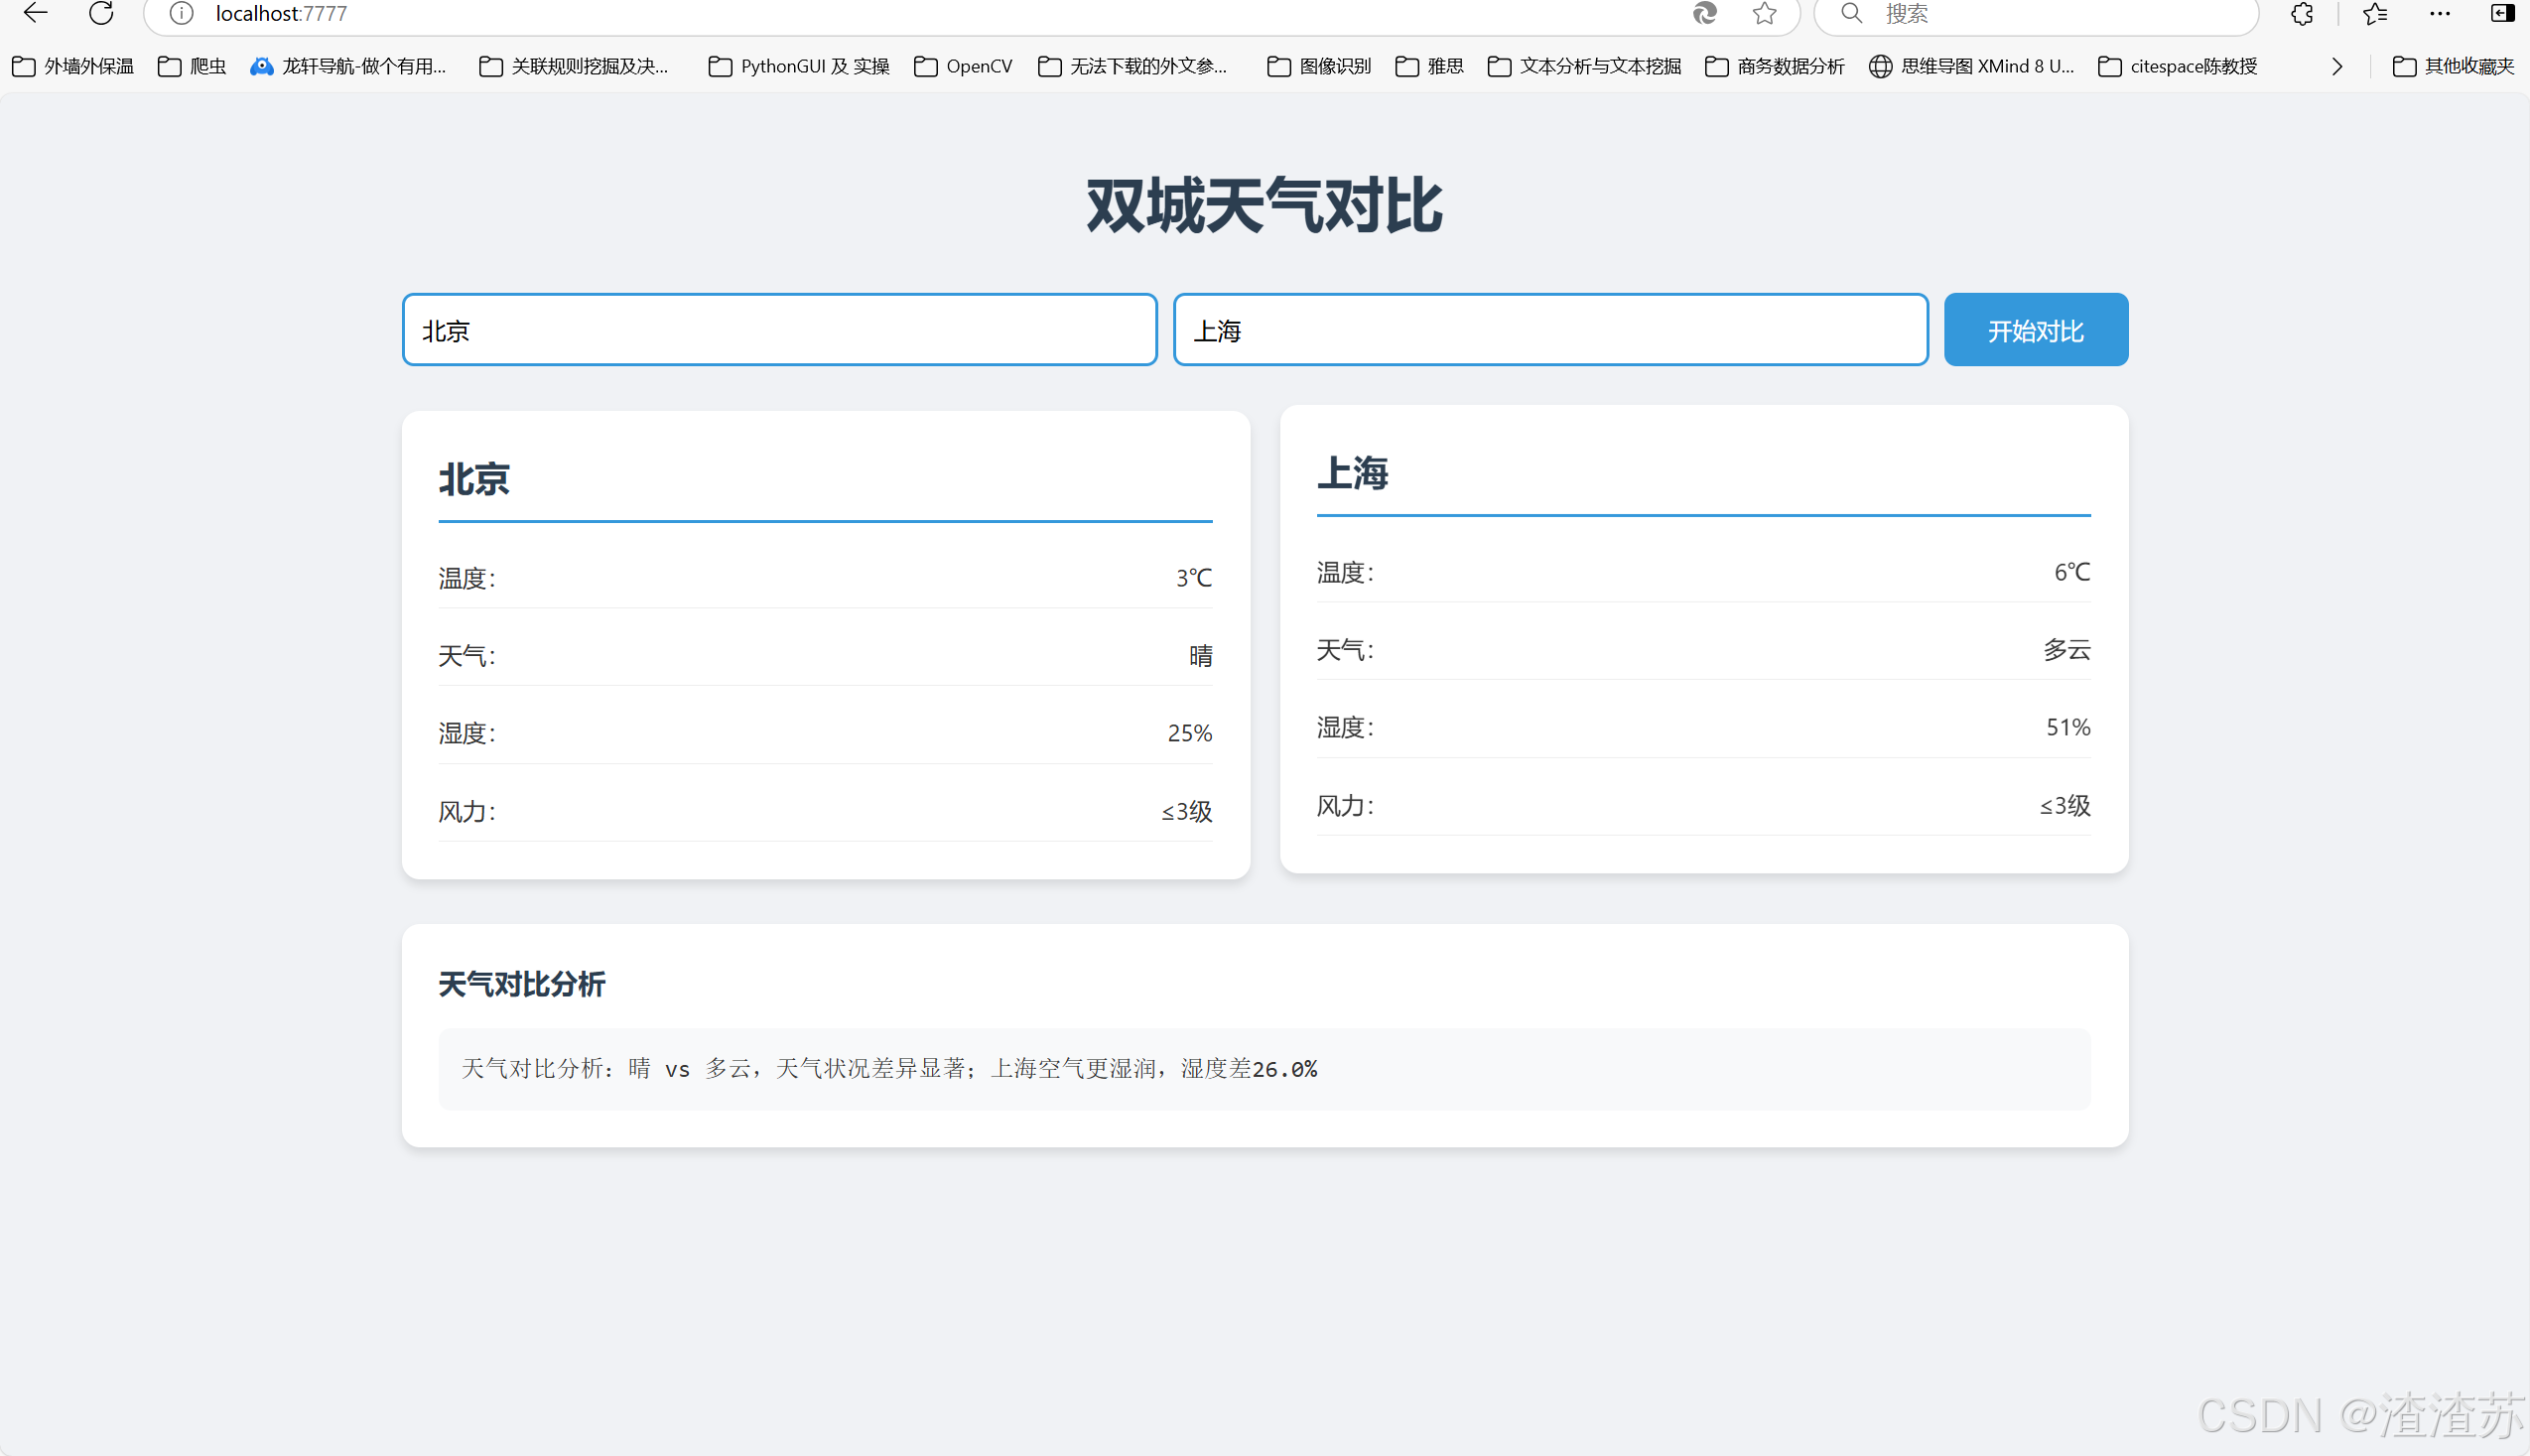Open PythonGUI 及 实操 bookmark folder
Image resolution: width=2530 pixels, height=1456 pixels.
click(798, 66)
